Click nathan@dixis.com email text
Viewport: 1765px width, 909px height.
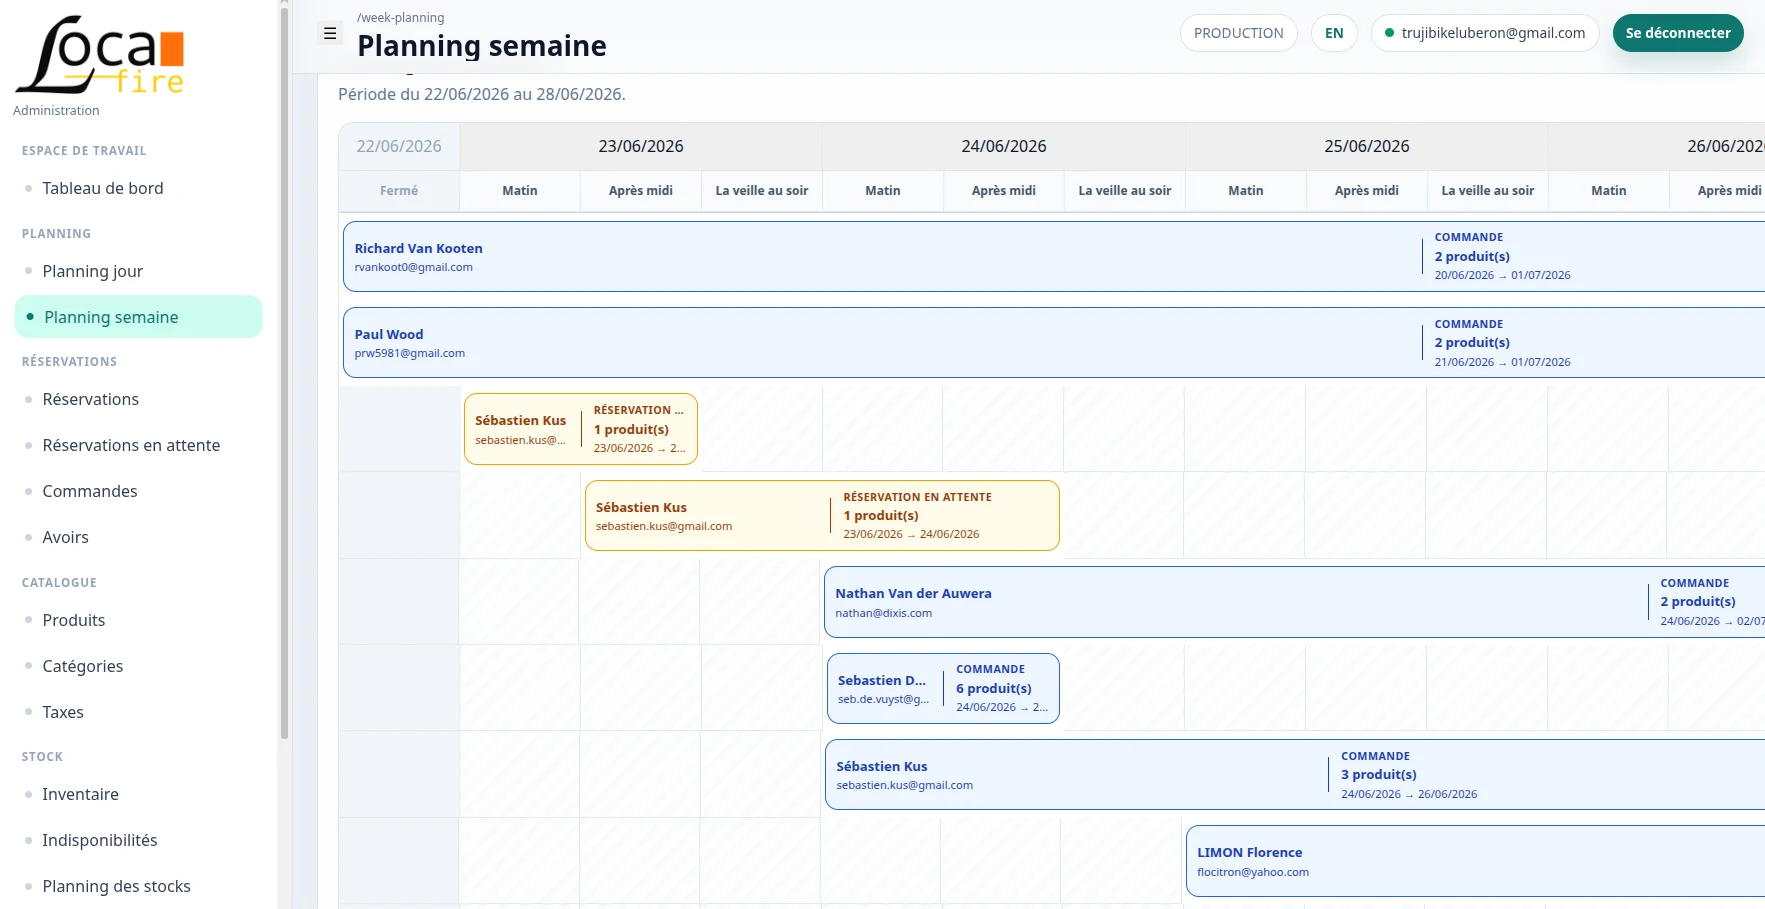tap(884, 613)
